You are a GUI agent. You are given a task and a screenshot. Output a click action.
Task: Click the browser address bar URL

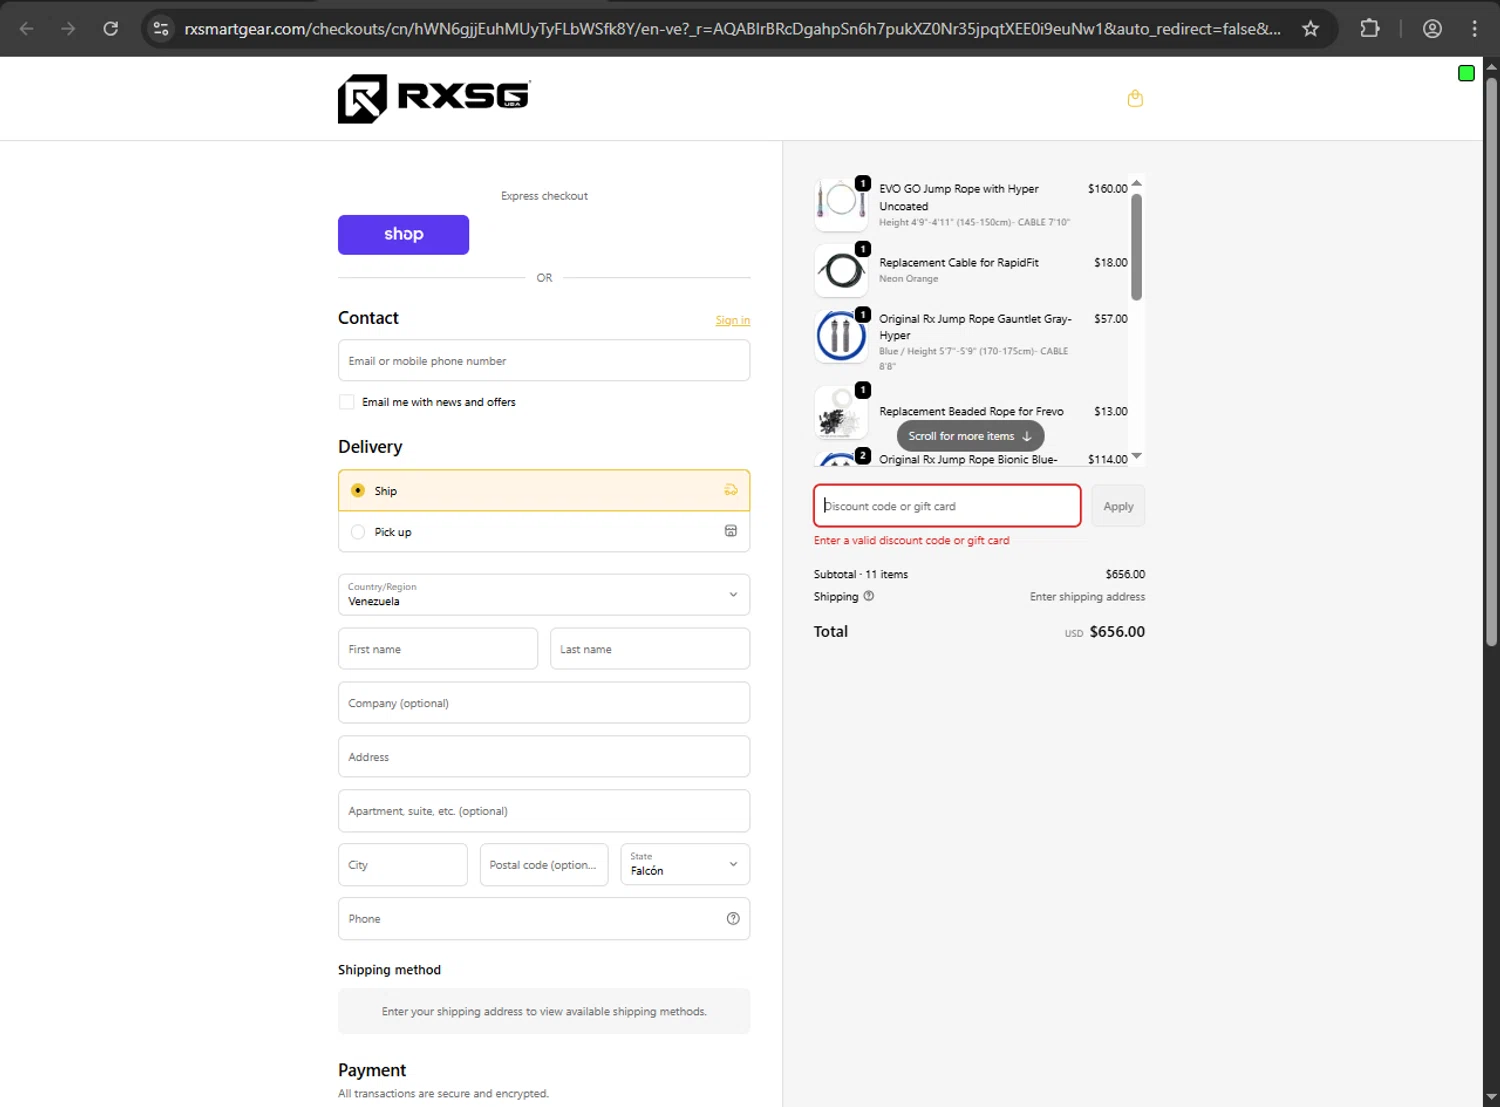tap(732, 29)
